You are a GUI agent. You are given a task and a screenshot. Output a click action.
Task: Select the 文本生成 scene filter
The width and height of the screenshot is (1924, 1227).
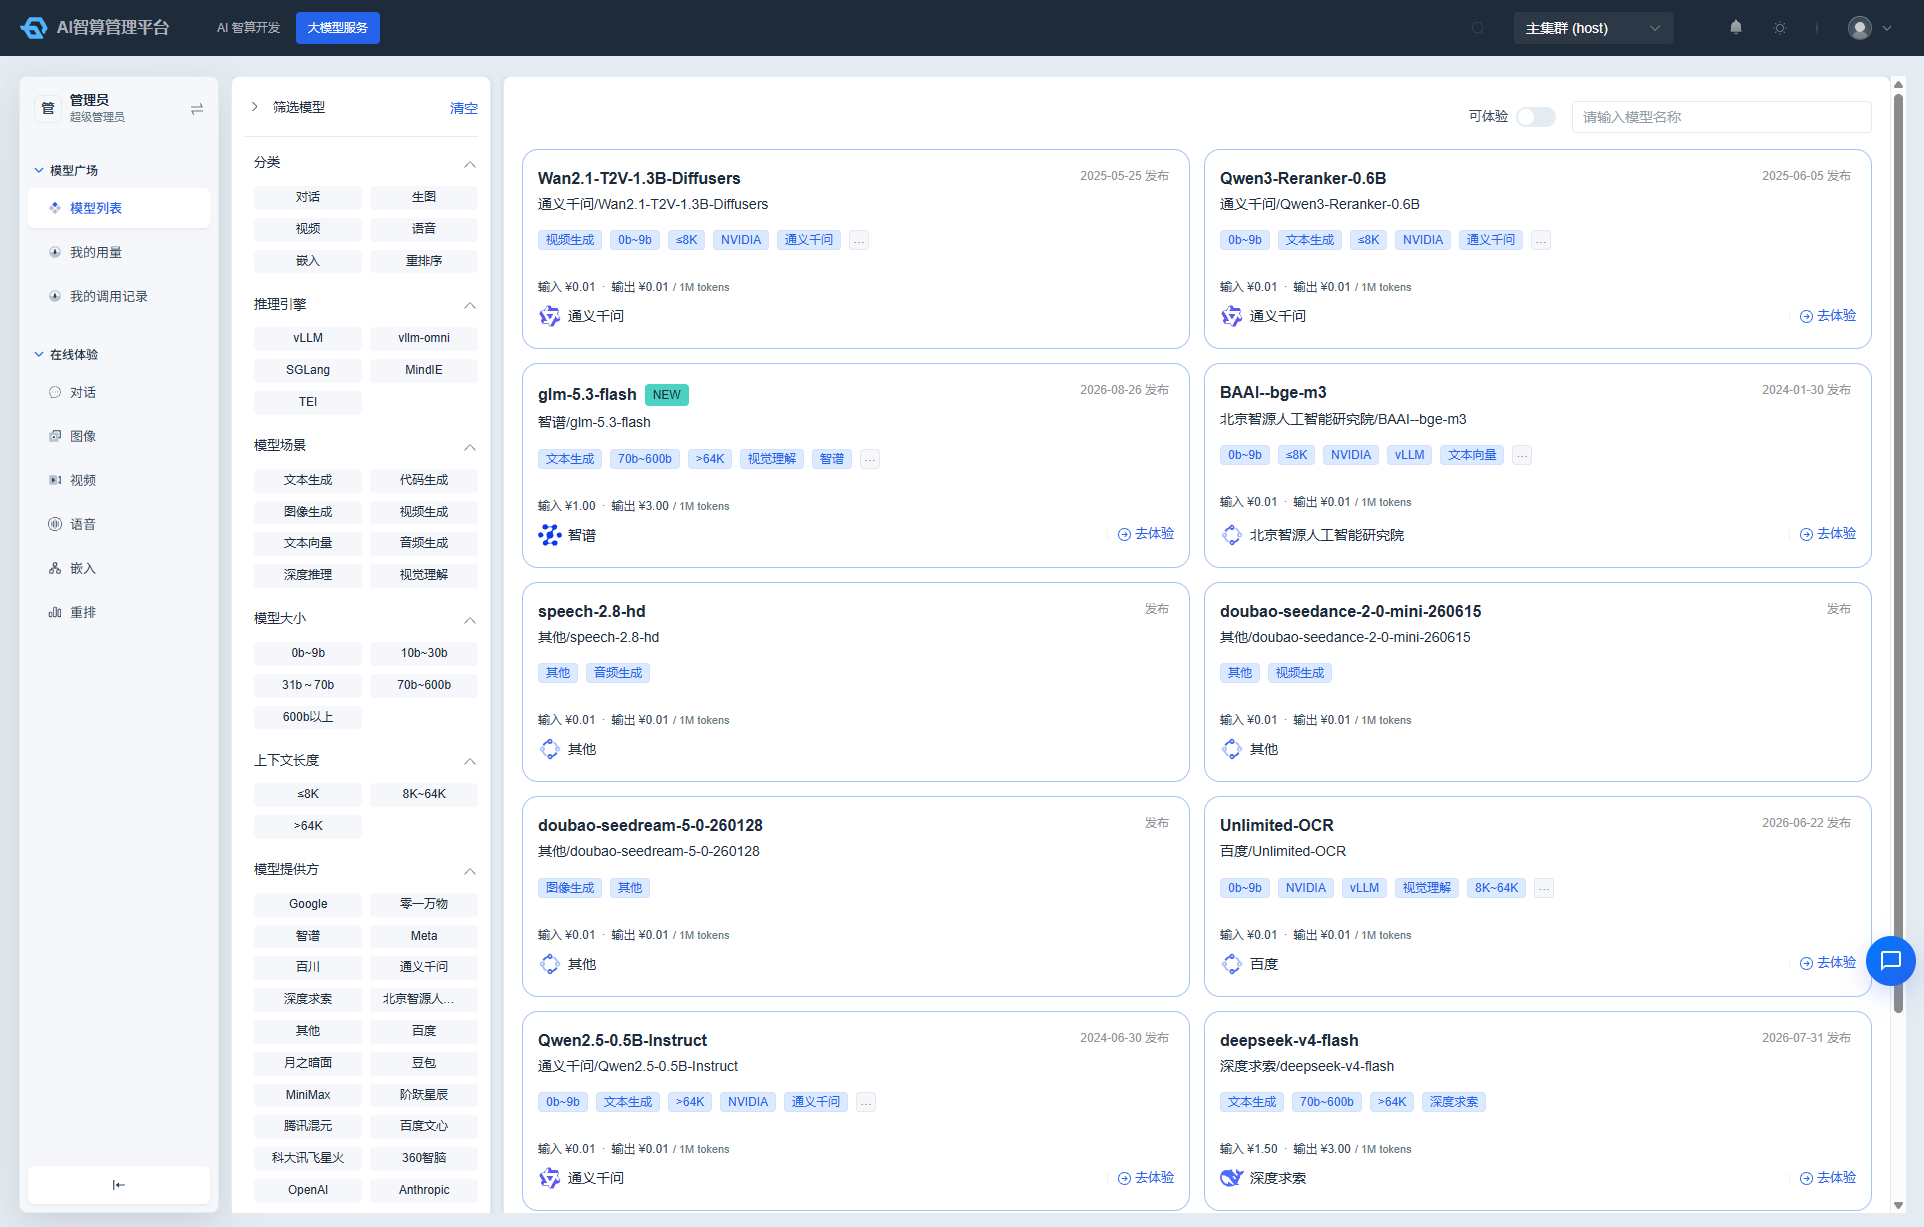[x=308, y=480]
